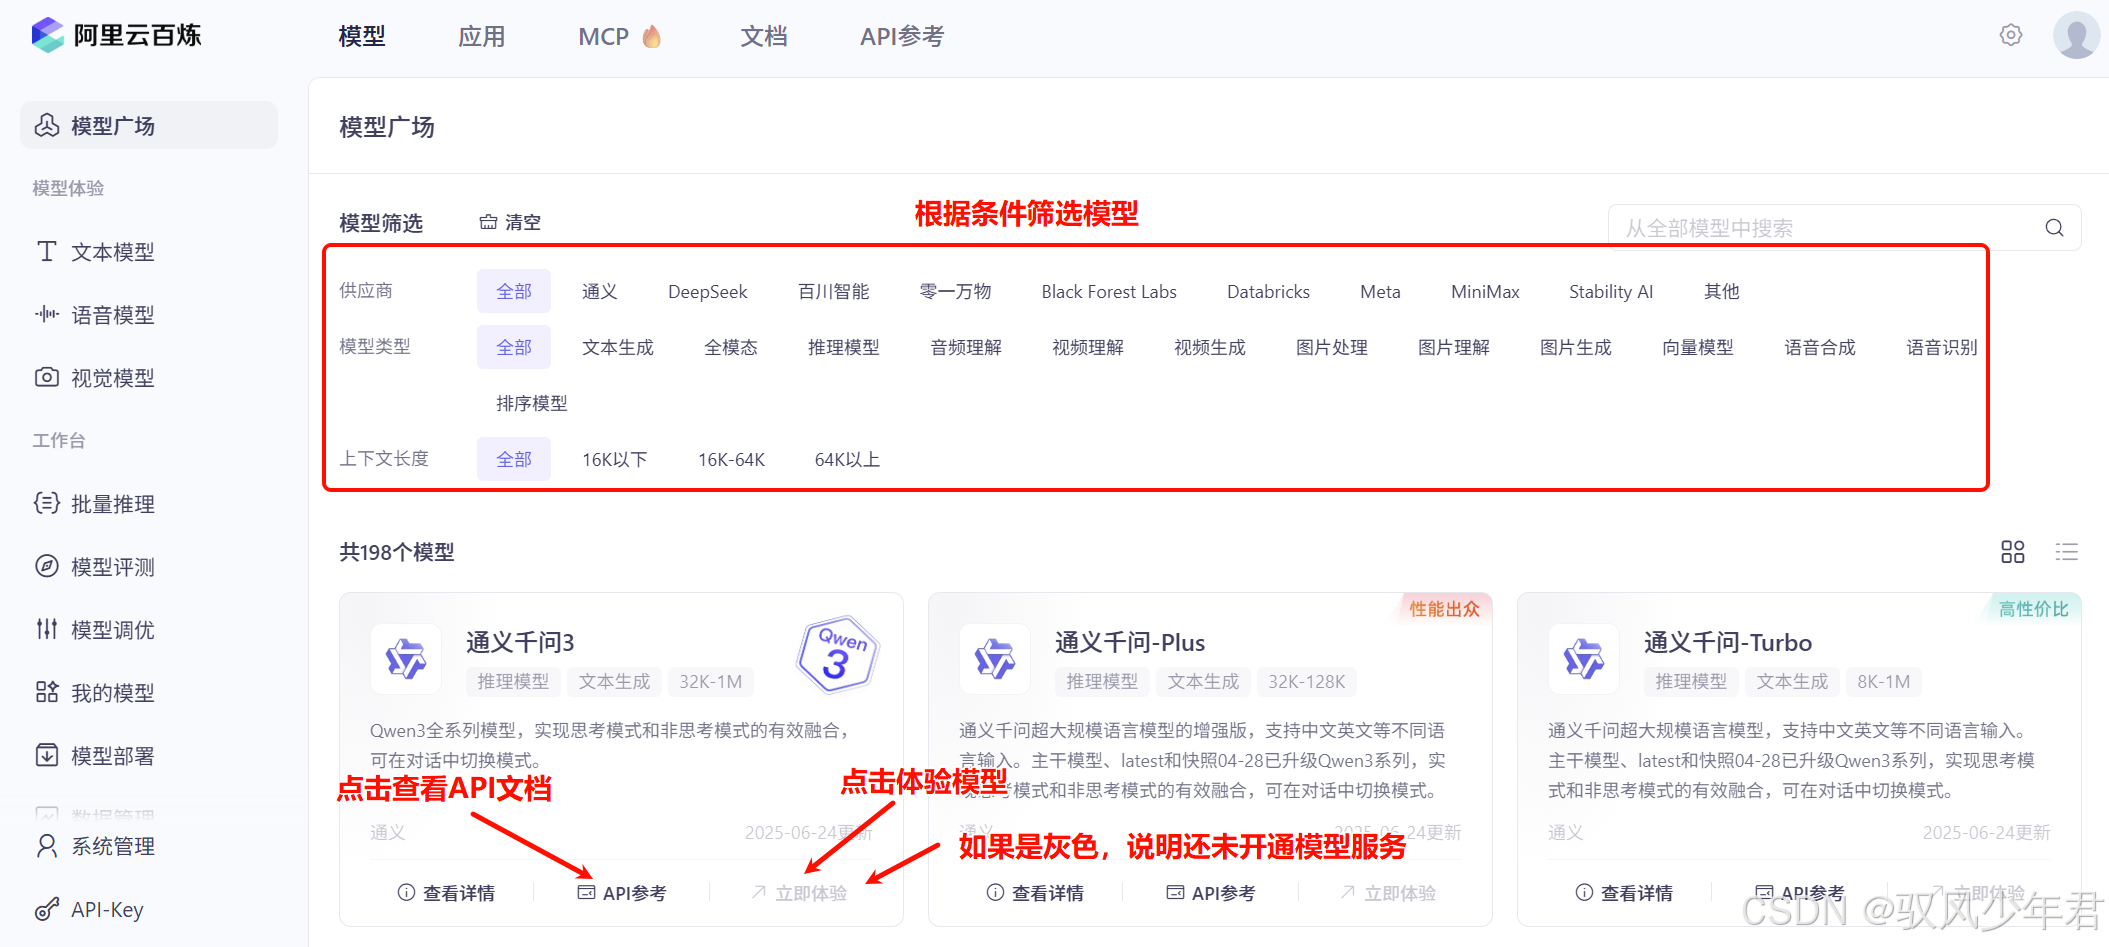Click the 模型广场 sidebar icon
2109x947 pixels.
pos(47,125)
